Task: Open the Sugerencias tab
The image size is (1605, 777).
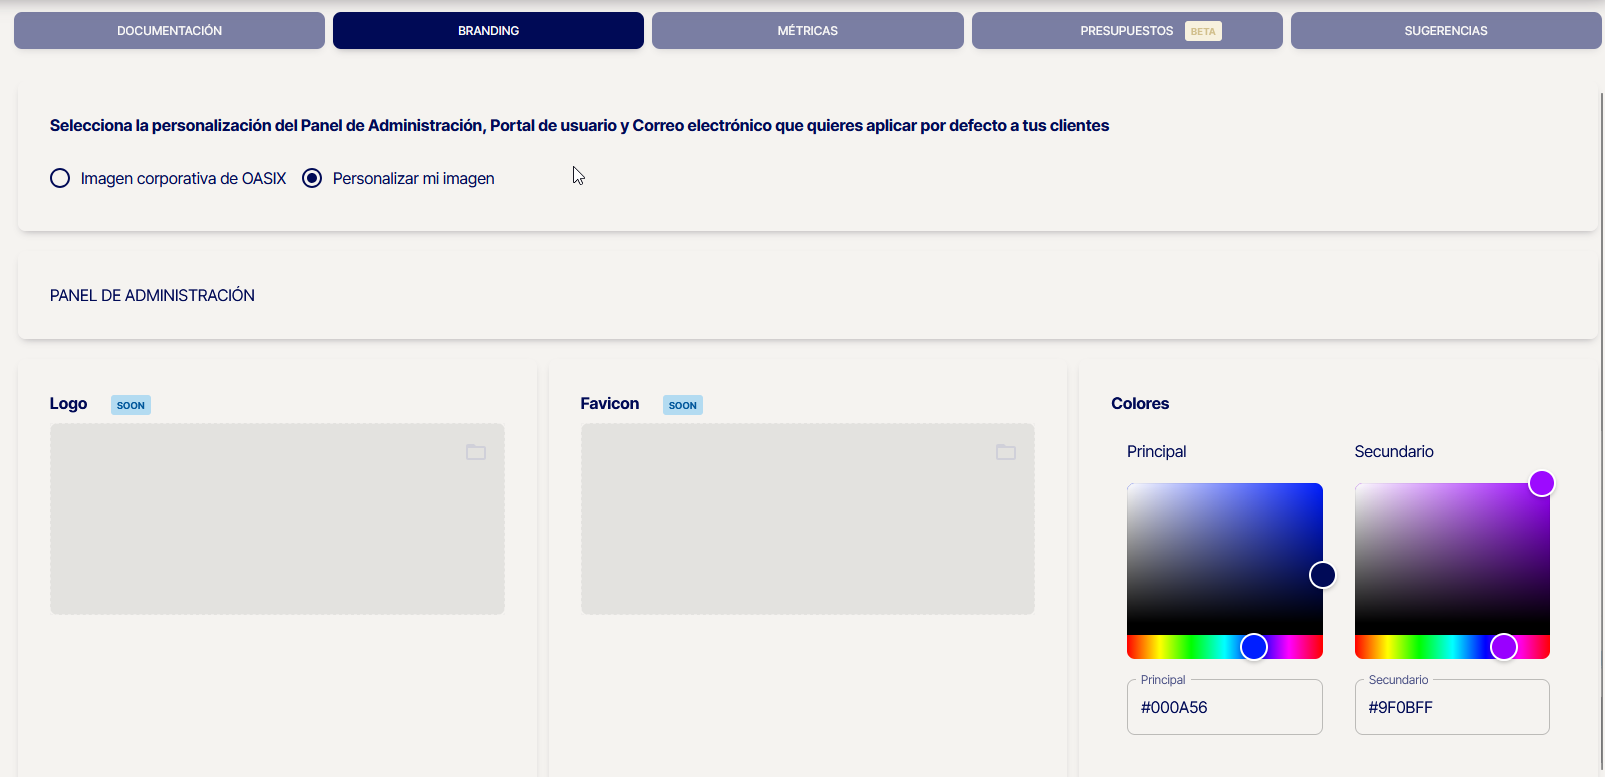Action: 1445,31
